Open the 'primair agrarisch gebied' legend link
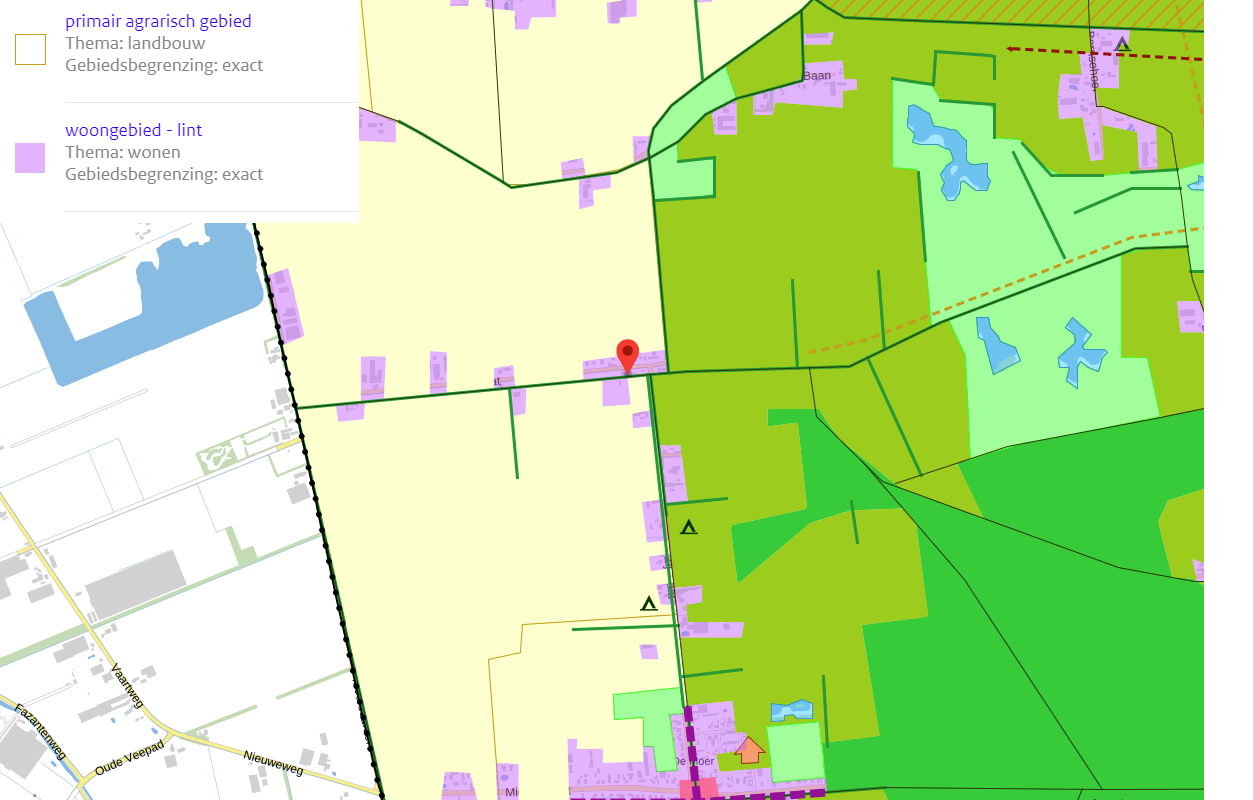The height and width of the screenshot is (800, 1253). [158, 21]
